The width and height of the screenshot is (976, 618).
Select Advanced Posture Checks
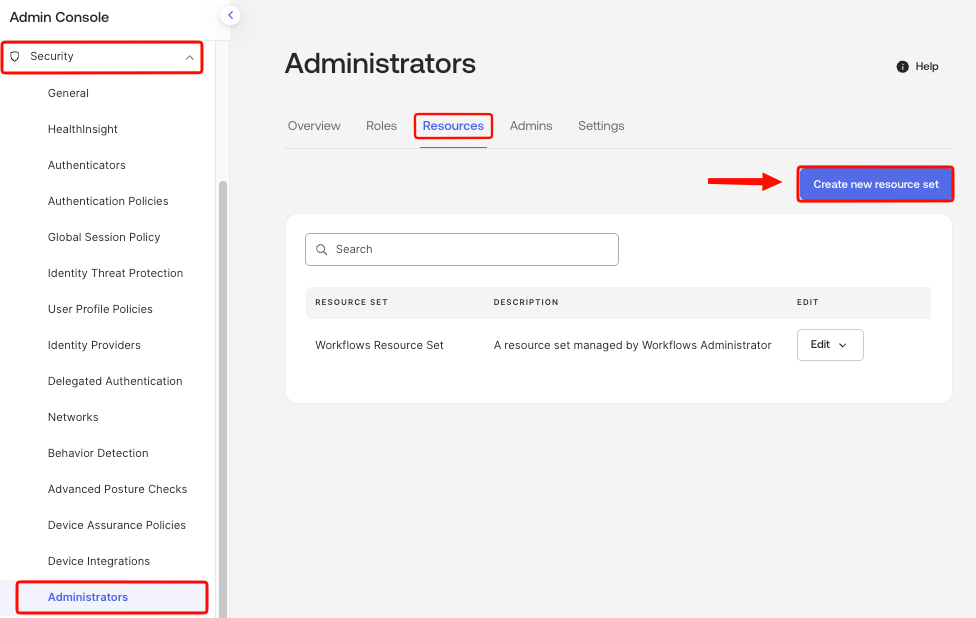point(118,489)
